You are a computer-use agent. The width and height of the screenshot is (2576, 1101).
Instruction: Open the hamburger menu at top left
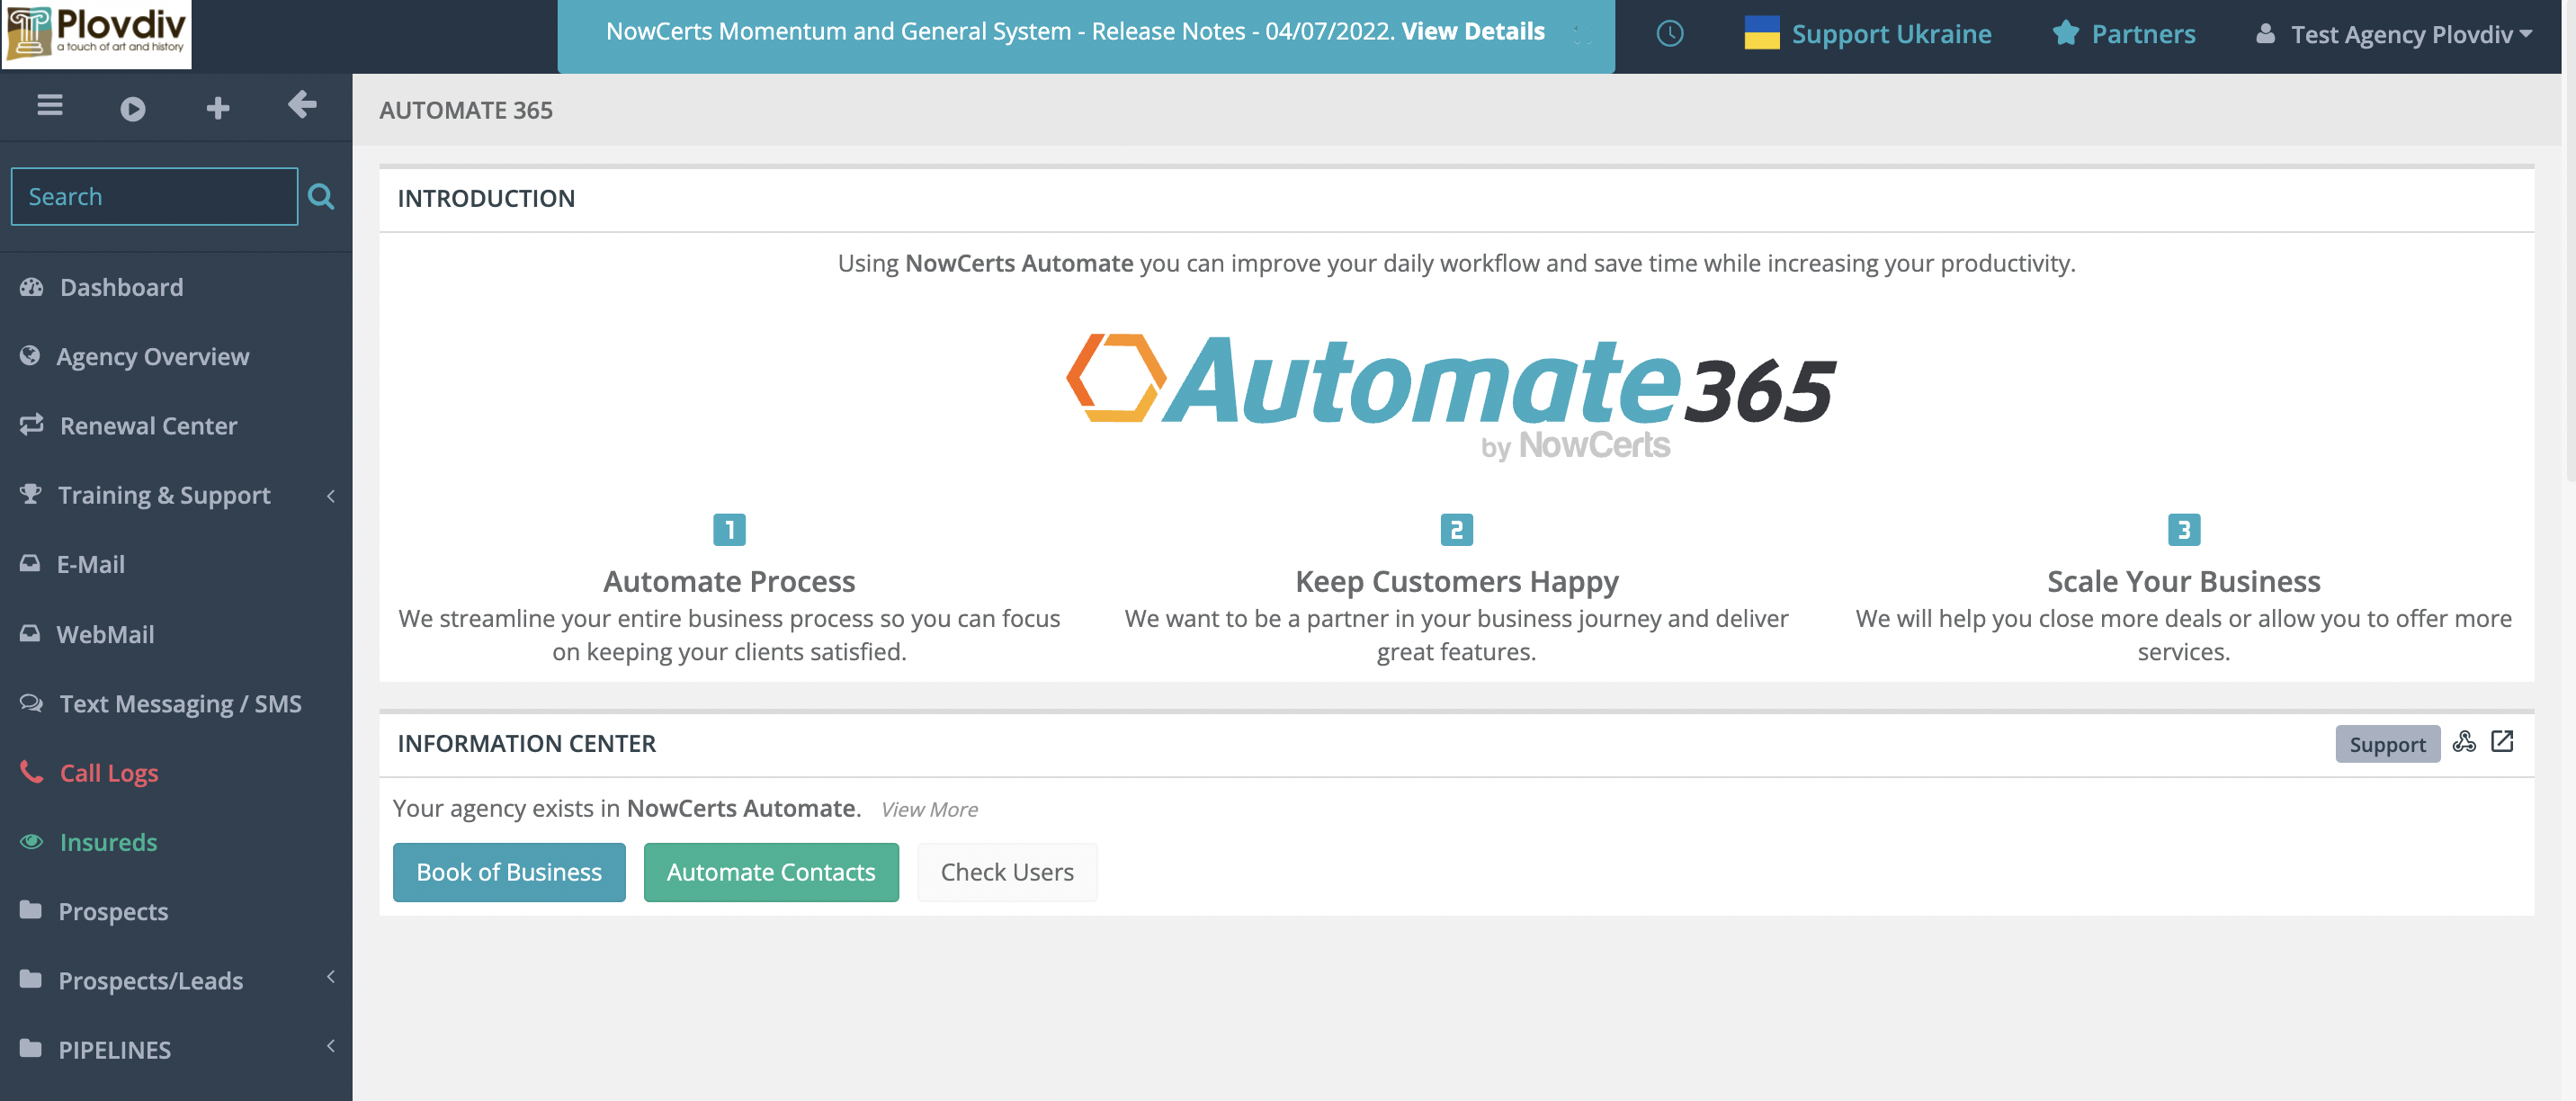point(48,106)
